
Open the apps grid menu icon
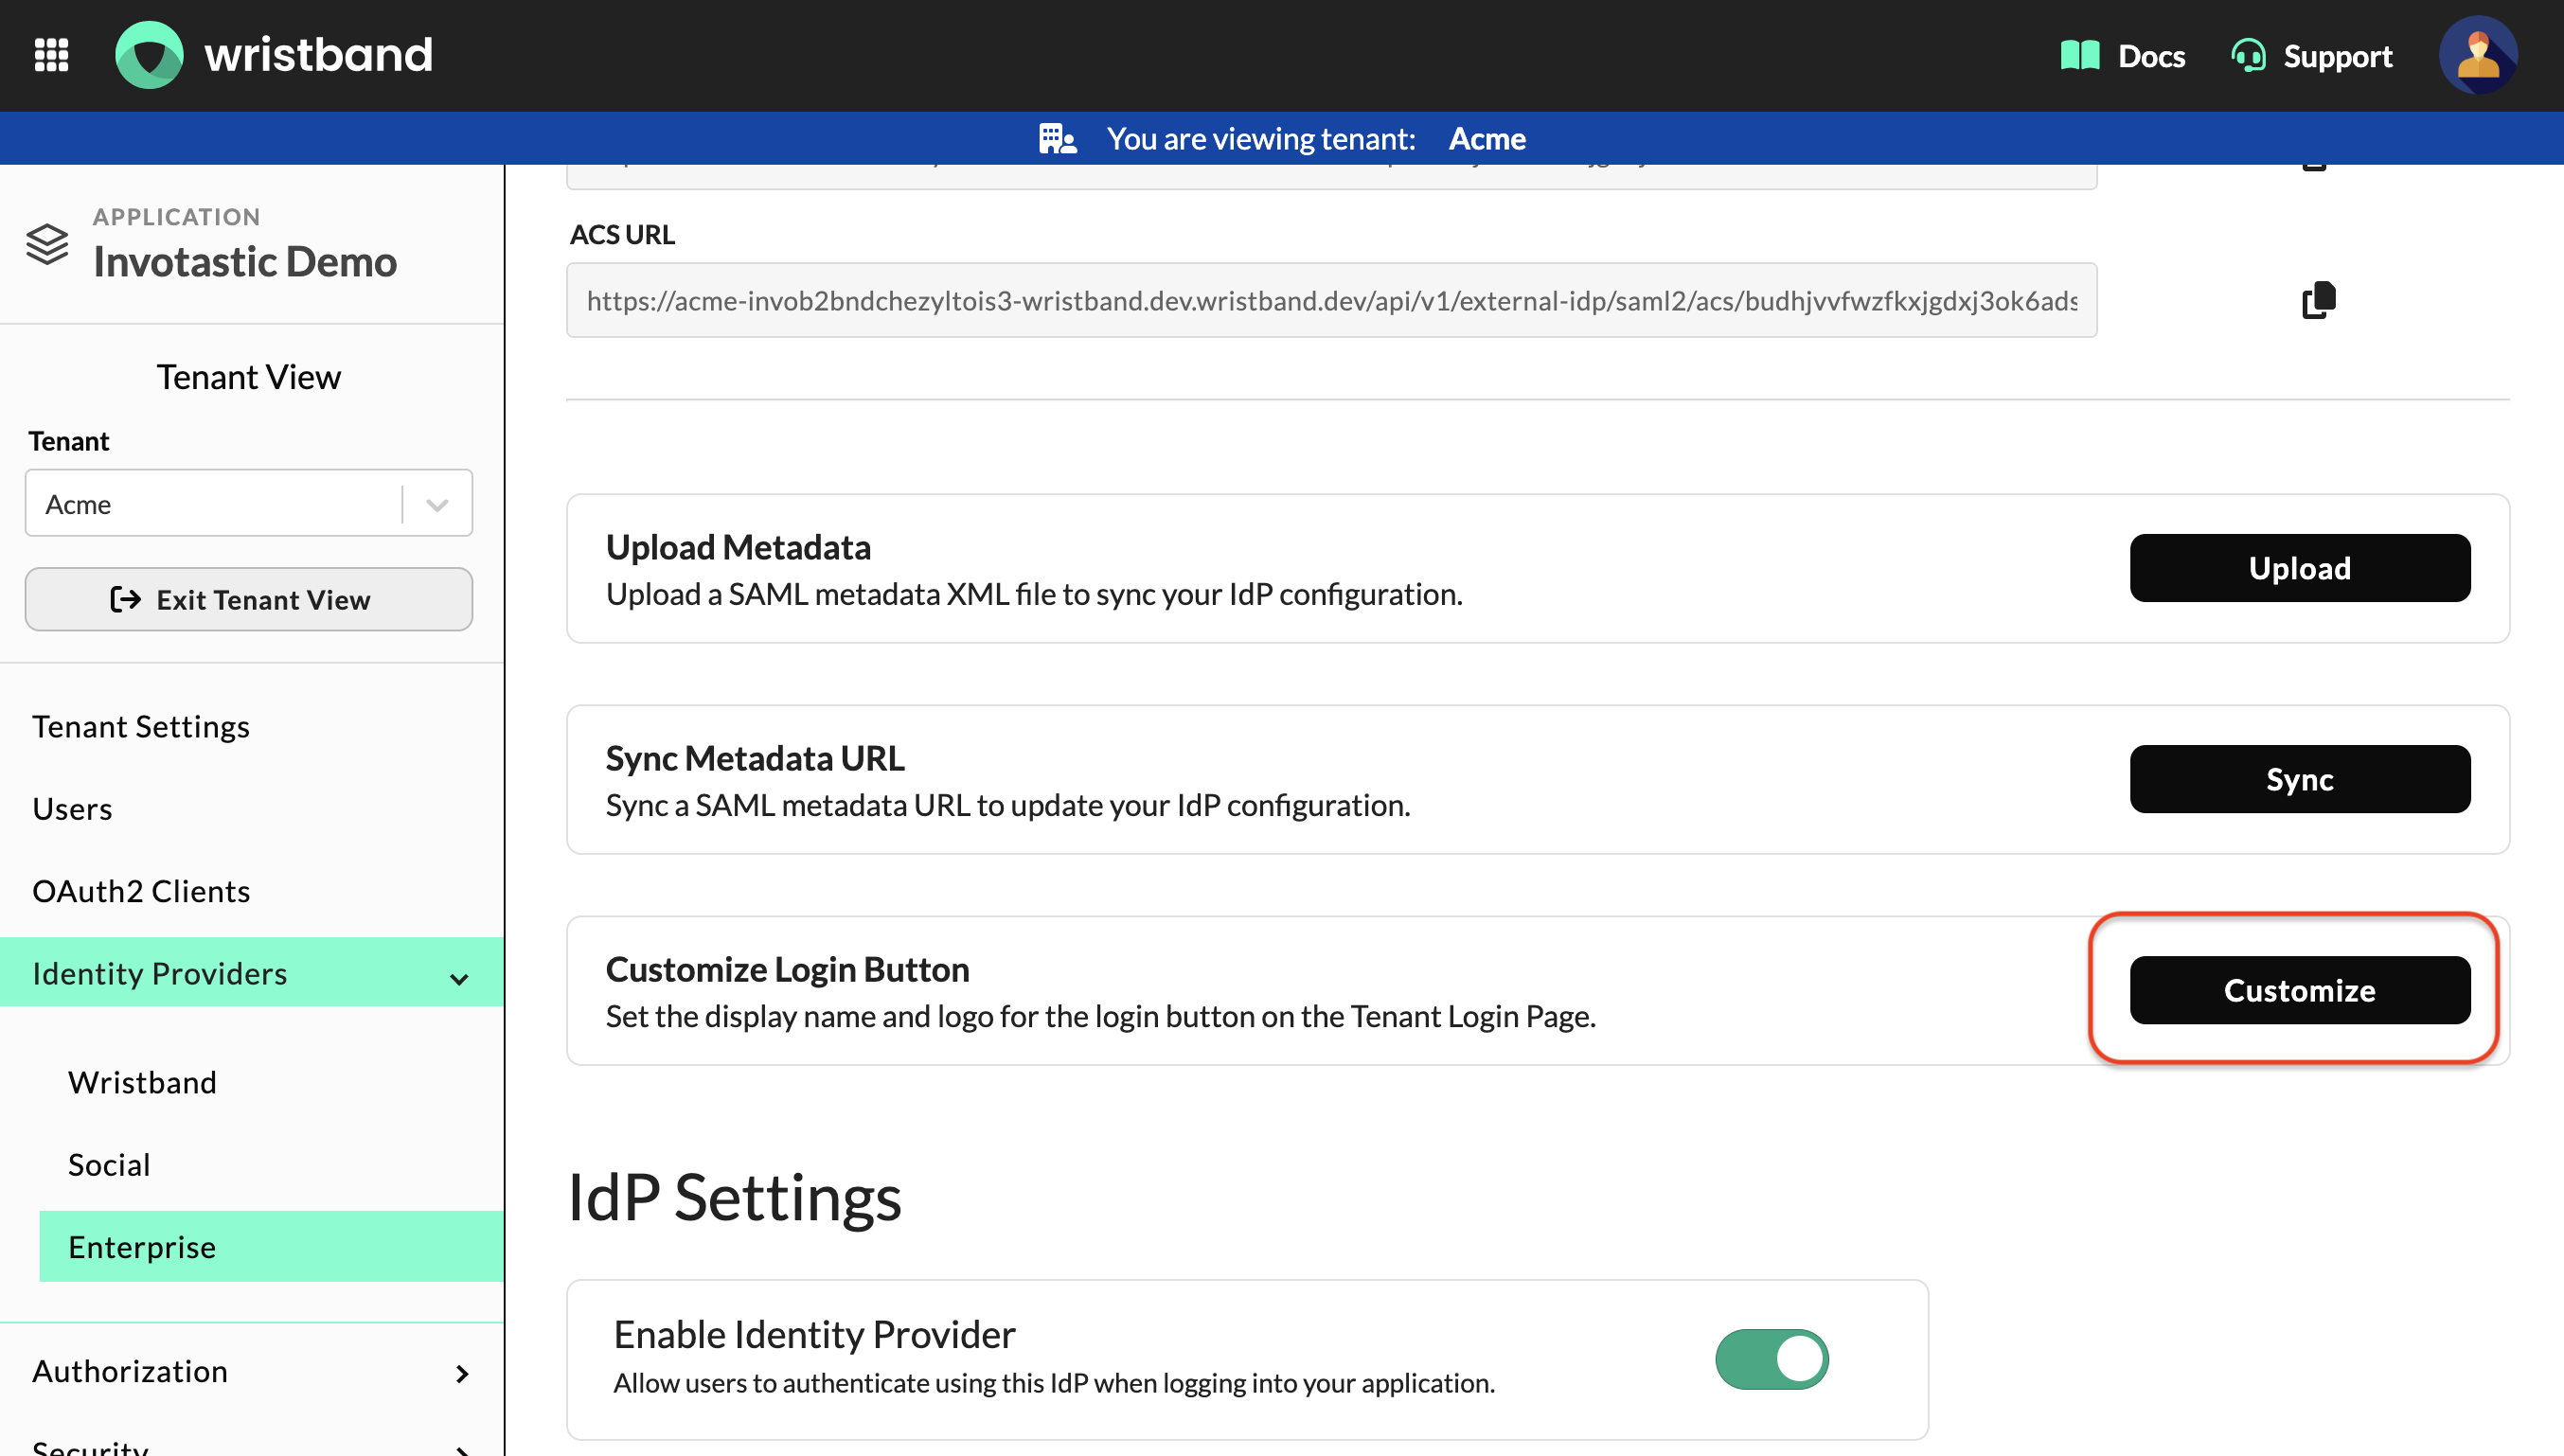coord(51,55)
